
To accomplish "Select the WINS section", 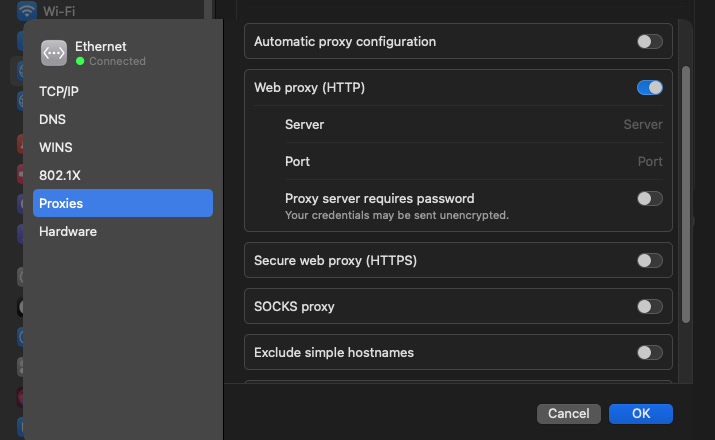I will pos(123,147).
